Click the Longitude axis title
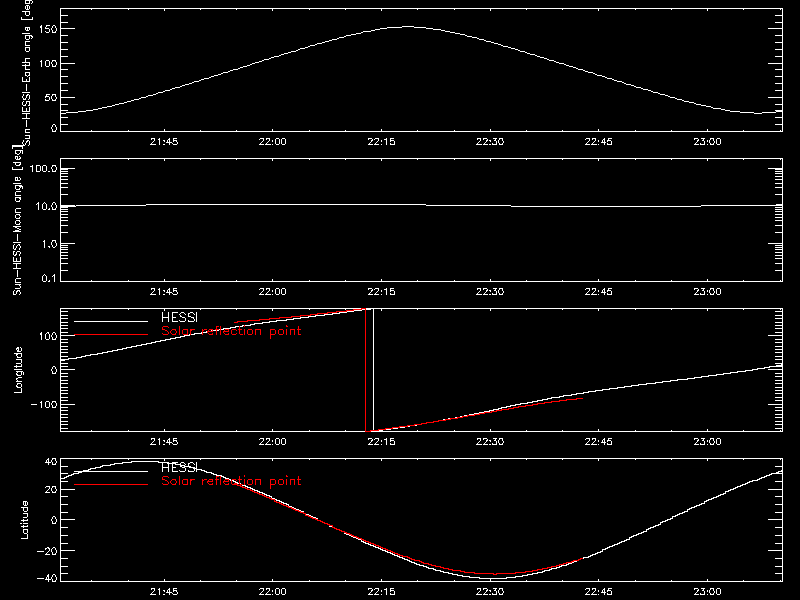800x600 pixels. (x=18, y=370)
